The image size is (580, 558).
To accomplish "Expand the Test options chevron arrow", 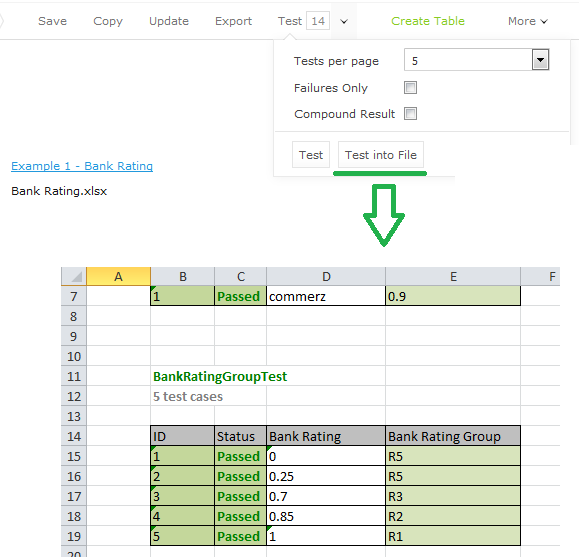I will tap(344, 21).
